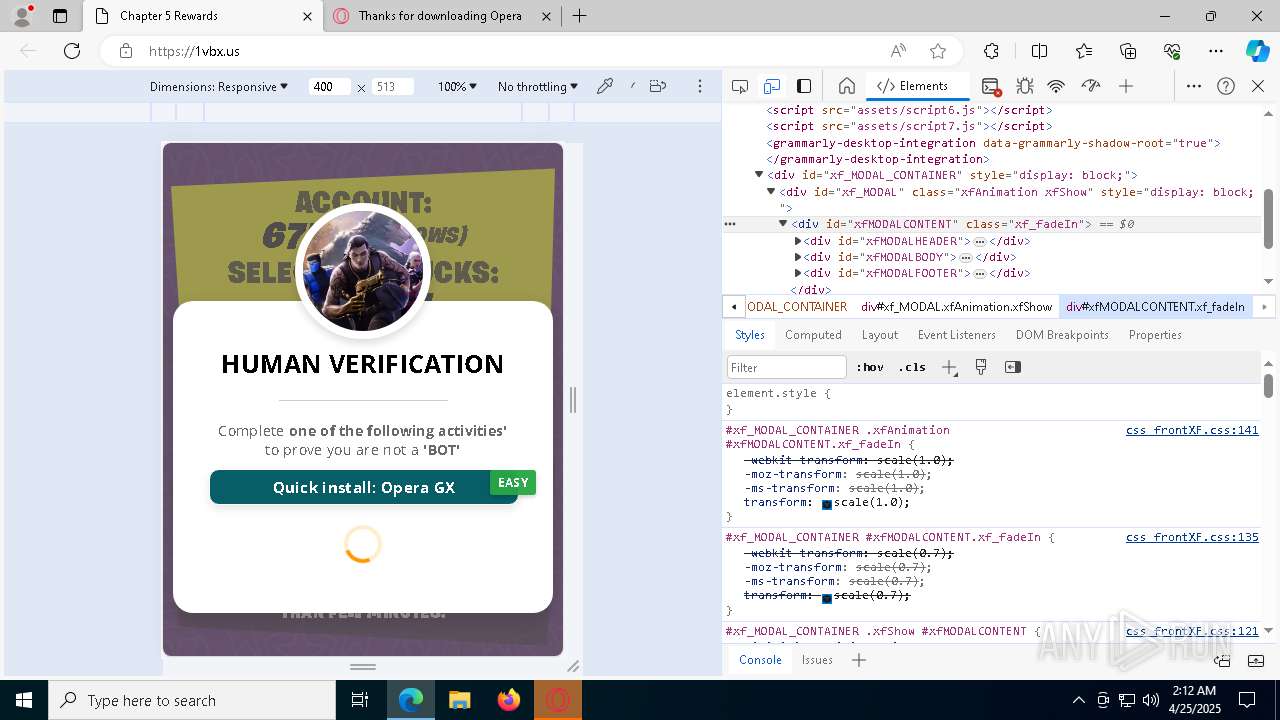Toggle :hov element state panel
Viewport: 1280px width, 720px height.
(x=870, y=367)
